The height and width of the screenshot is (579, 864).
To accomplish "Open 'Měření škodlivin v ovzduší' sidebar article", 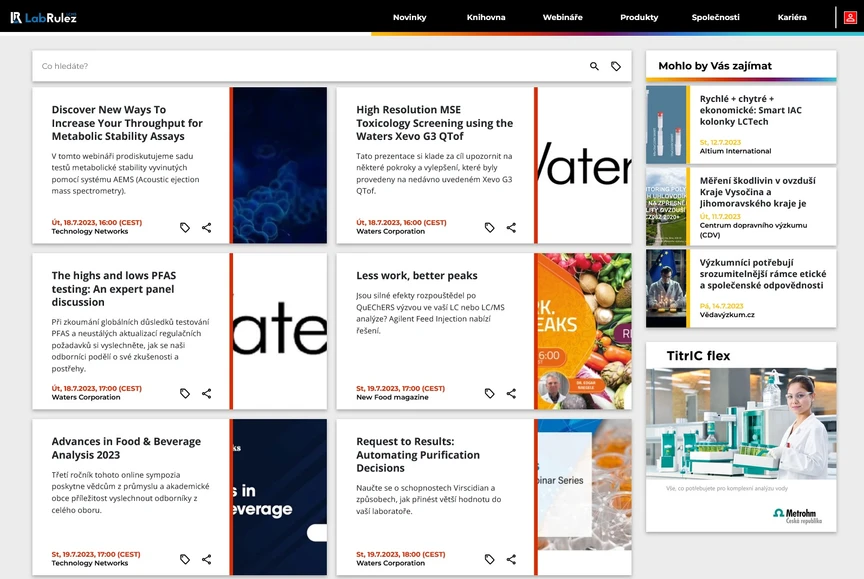I will [x=757, y=192].
